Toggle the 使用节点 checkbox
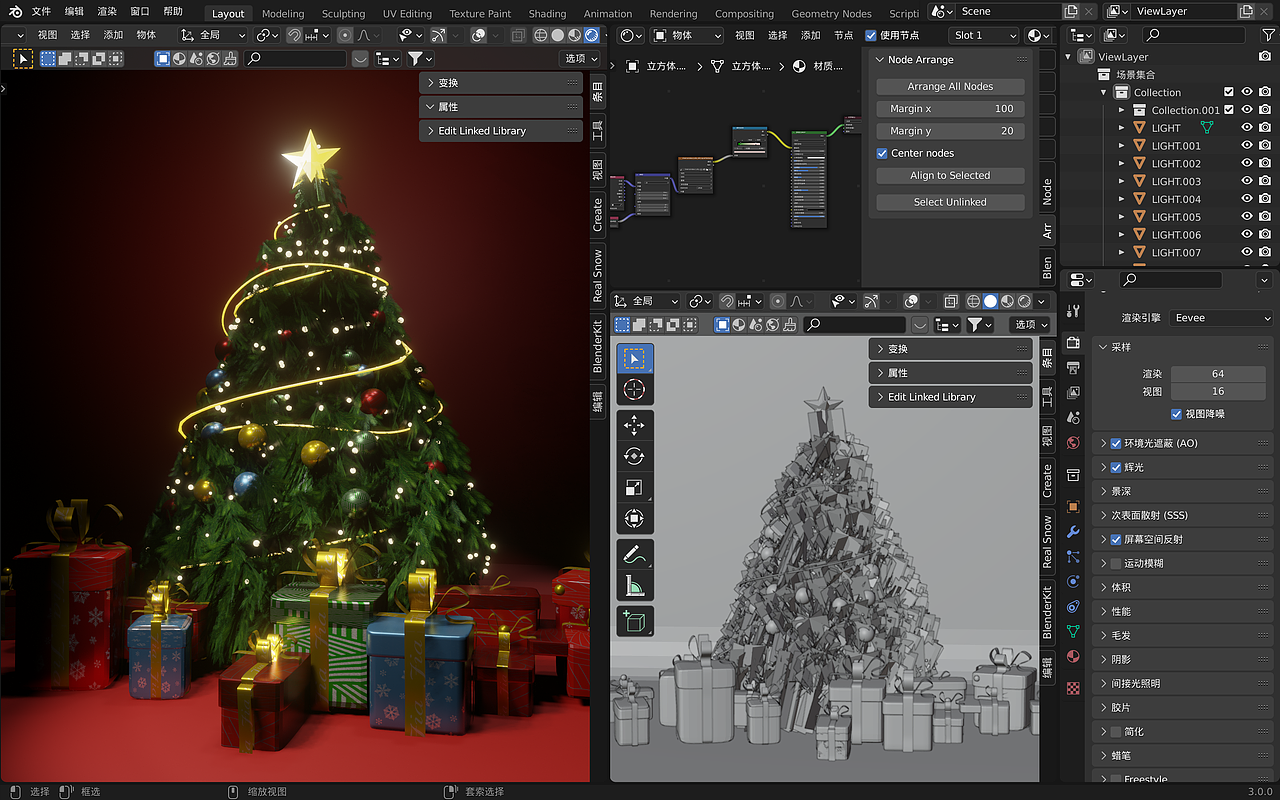The height and width of the screenshot is (800, 1280). (x=871, y=35)
